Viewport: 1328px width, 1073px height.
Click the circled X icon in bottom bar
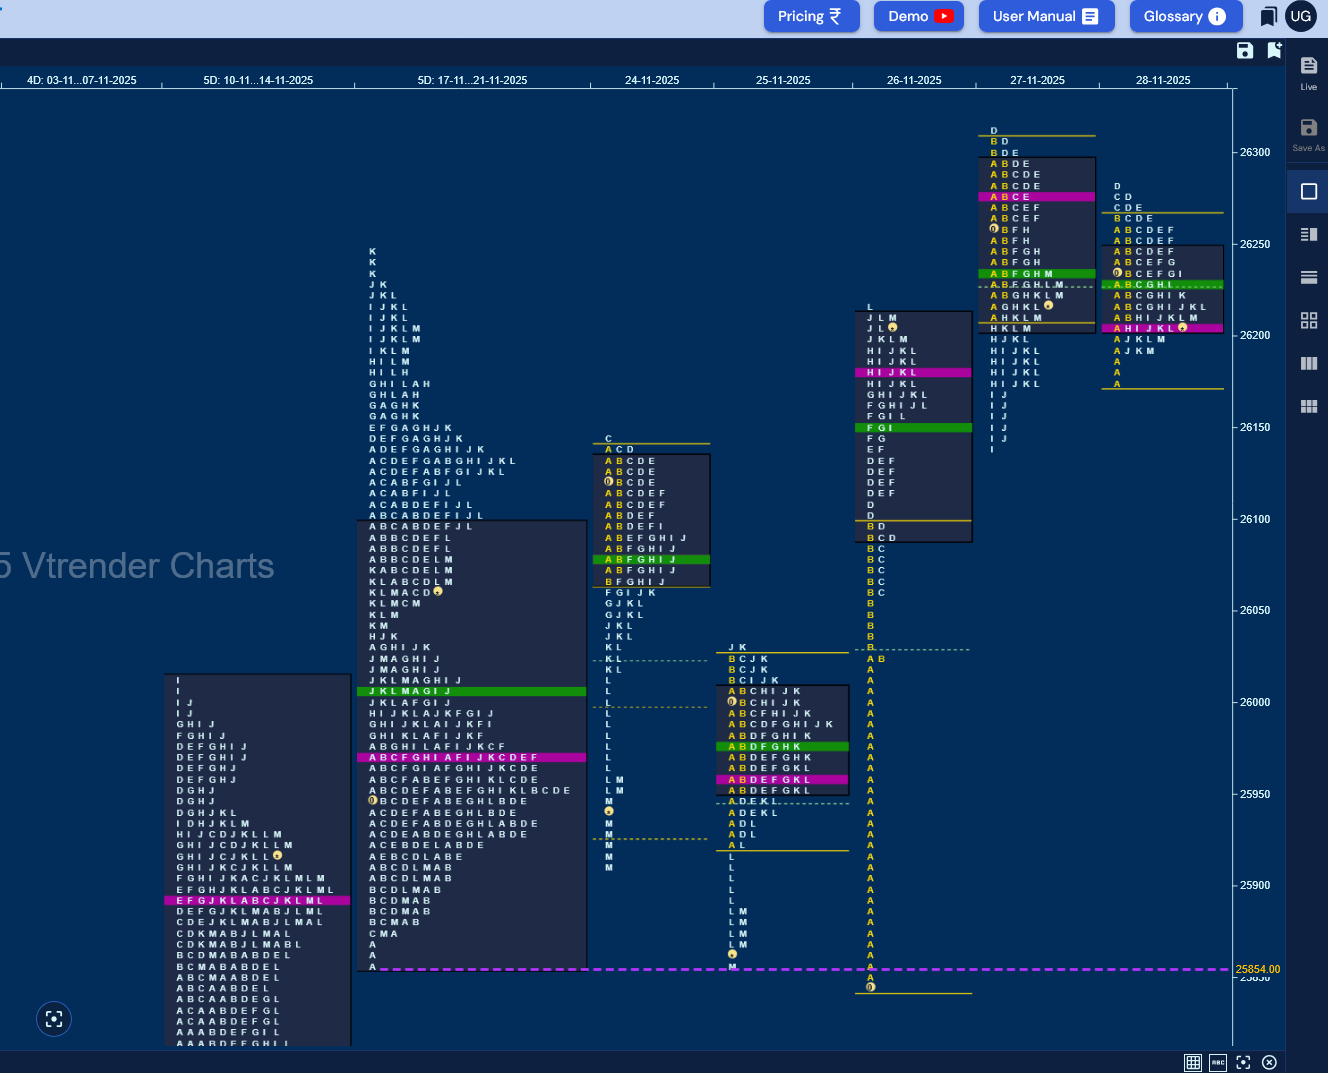pos(1269,1062)
